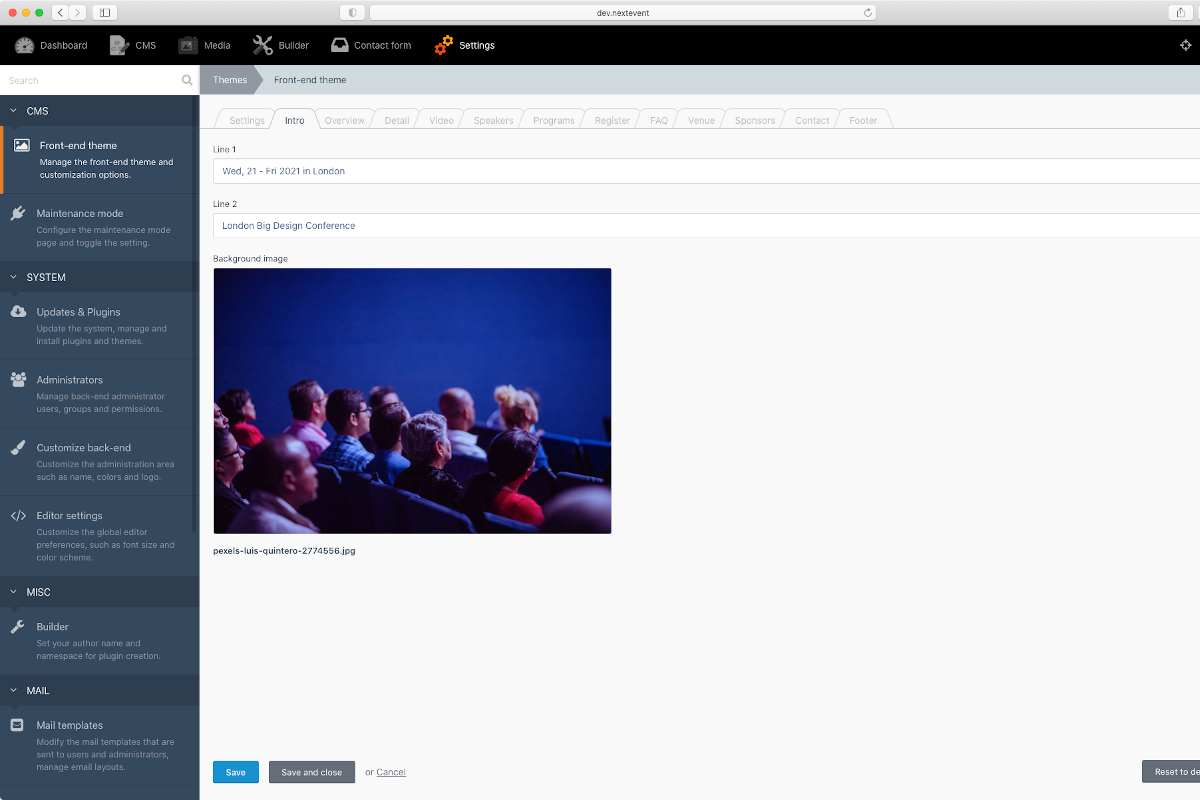Select the Intro tab
The image size is (1200, 800).
pyautogui.click(x=294, y=120)
